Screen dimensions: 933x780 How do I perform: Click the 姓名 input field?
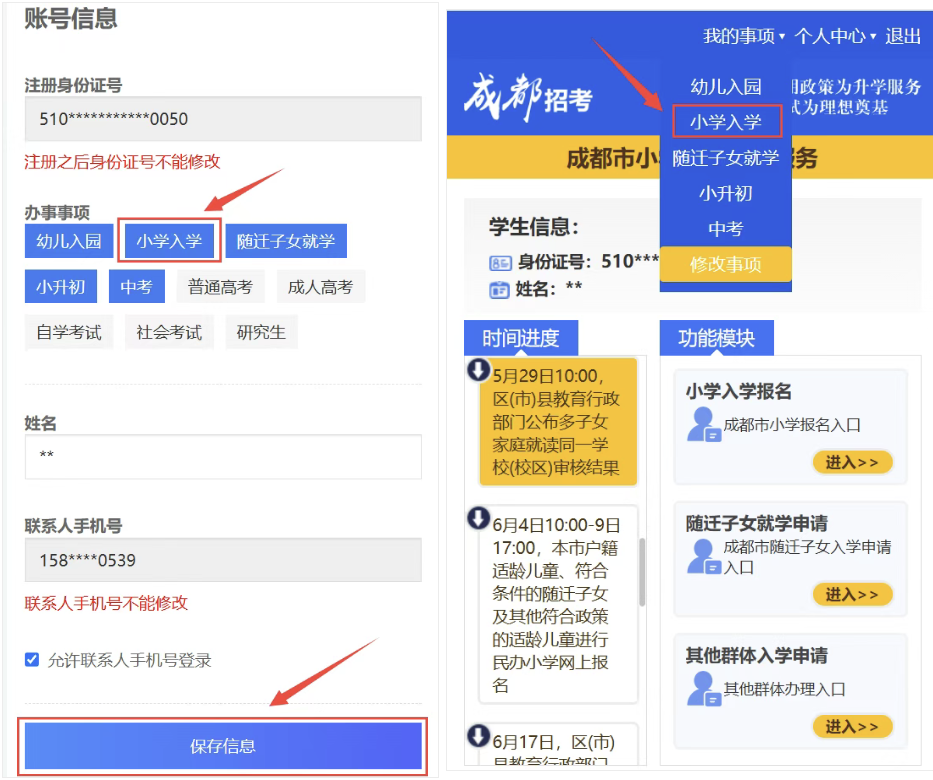coord(223,456)
